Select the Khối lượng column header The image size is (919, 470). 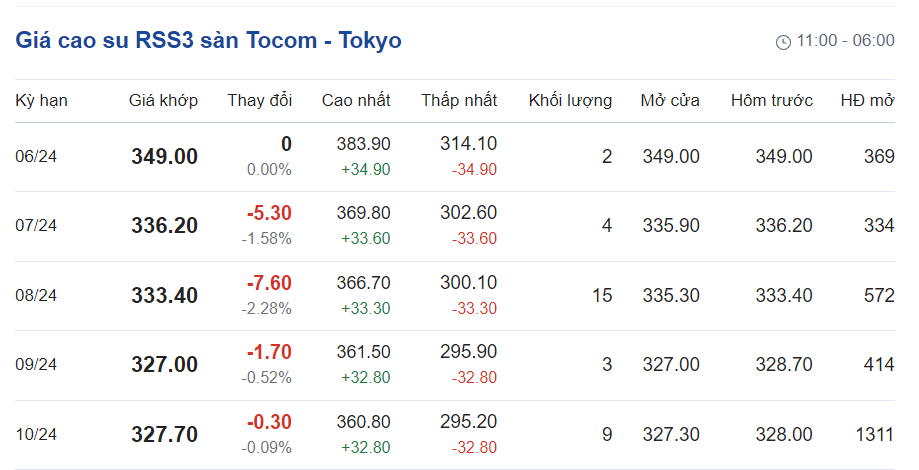(570, 101)
